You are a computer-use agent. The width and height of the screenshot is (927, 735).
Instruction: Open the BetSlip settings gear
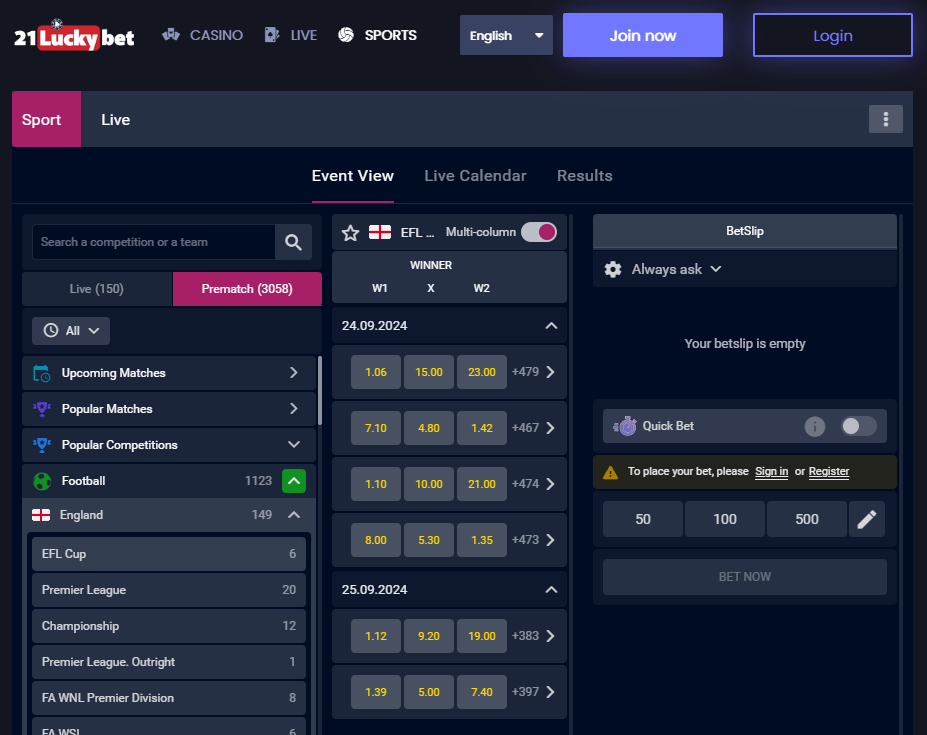pos(613,268)
